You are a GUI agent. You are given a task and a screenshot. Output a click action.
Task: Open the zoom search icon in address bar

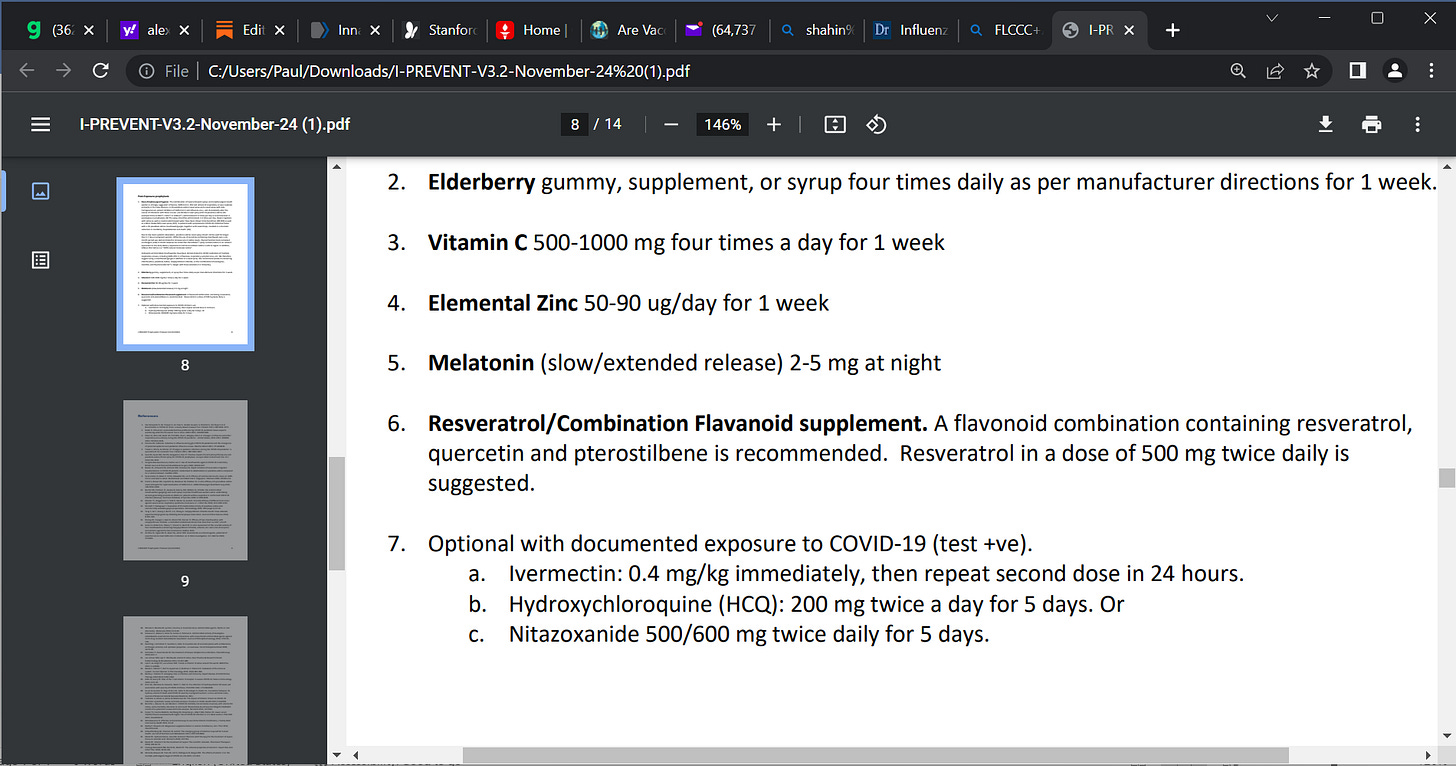tap(1238, 71)
